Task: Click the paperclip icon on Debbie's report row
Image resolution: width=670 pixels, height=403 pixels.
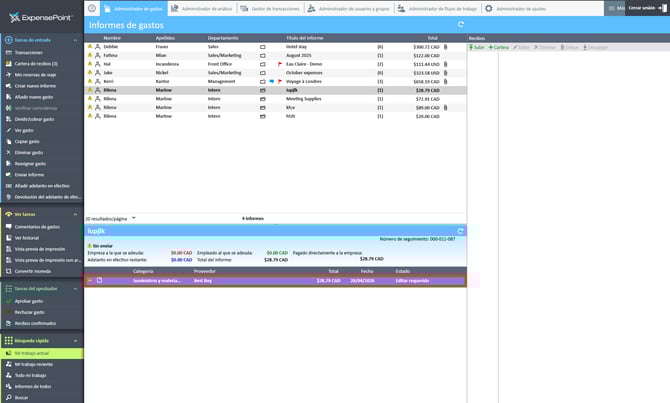Action: 445,46
